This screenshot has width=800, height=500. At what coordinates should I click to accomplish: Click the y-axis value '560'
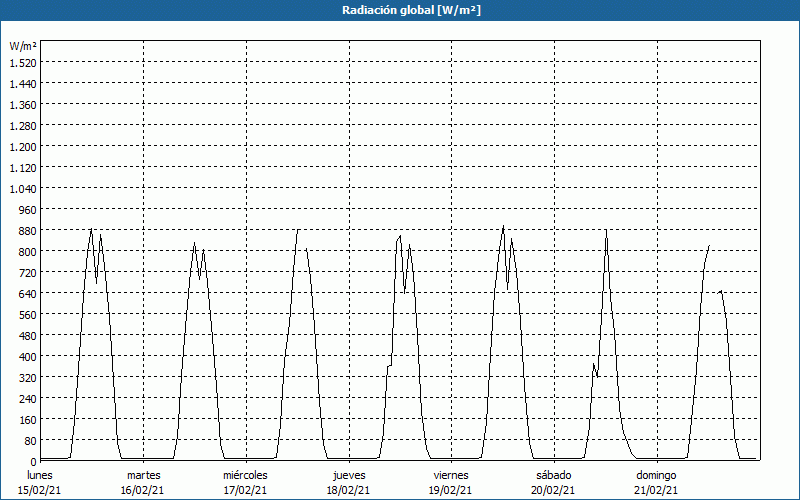pos(28,315)
